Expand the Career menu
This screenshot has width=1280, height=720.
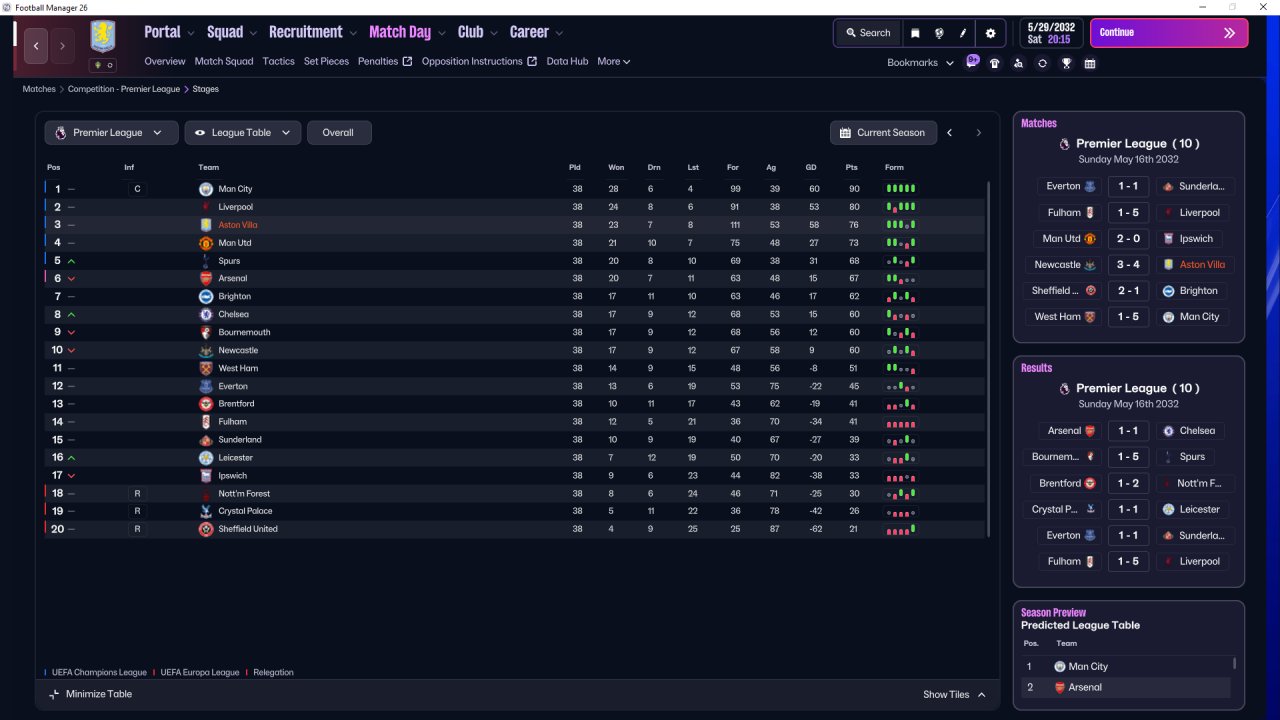click(536, 32)
